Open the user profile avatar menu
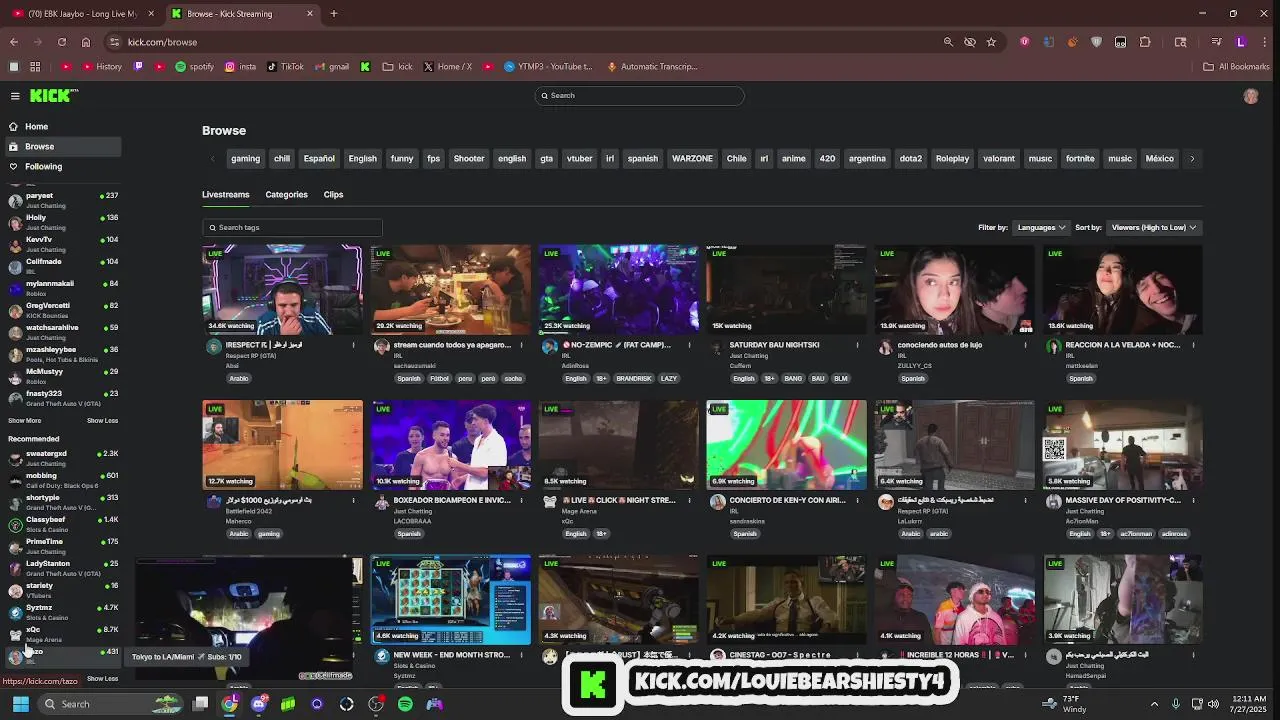The image size is (1280, 720). coord(1250,96)
